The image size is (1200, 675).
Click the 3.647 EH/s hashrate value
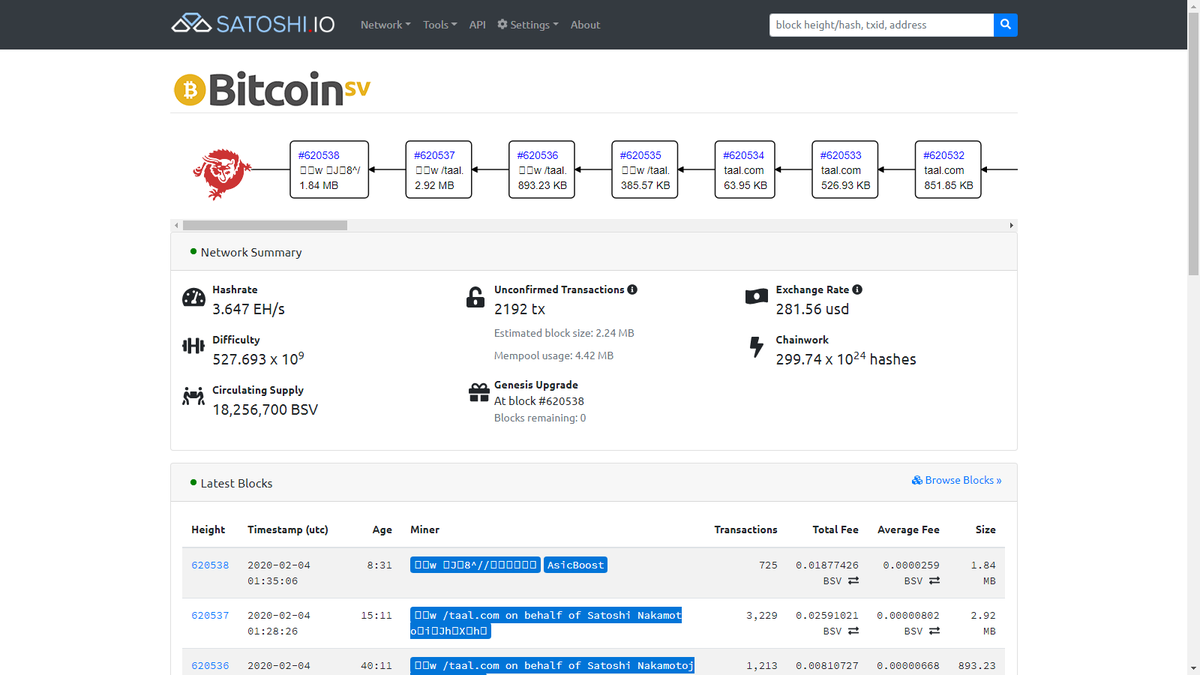tap(249, 309)
